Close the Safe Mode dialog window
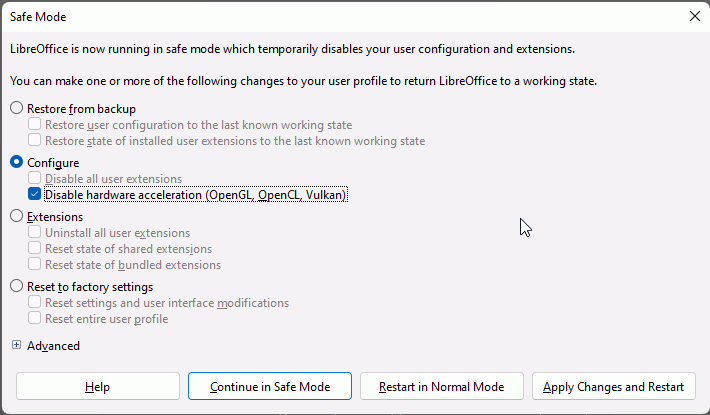Screen dimensions: 710x415 click(x=694, y=16)
